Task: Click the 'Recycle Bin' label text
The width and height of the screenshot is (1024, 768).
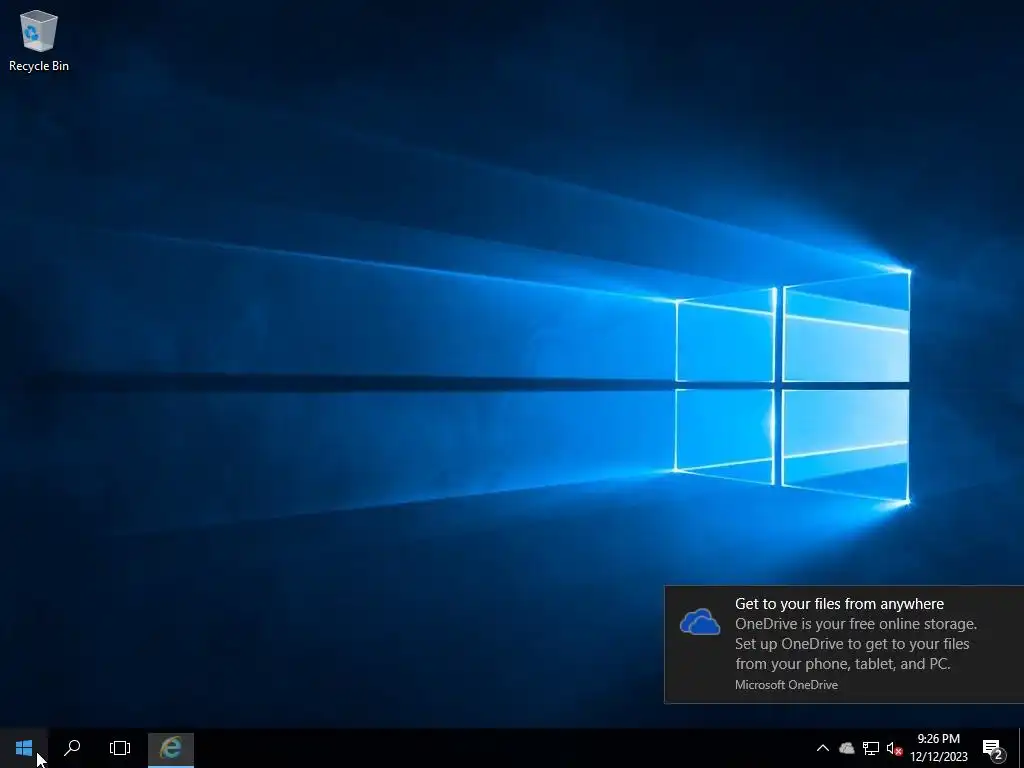Action: click(x=39, y=66)
